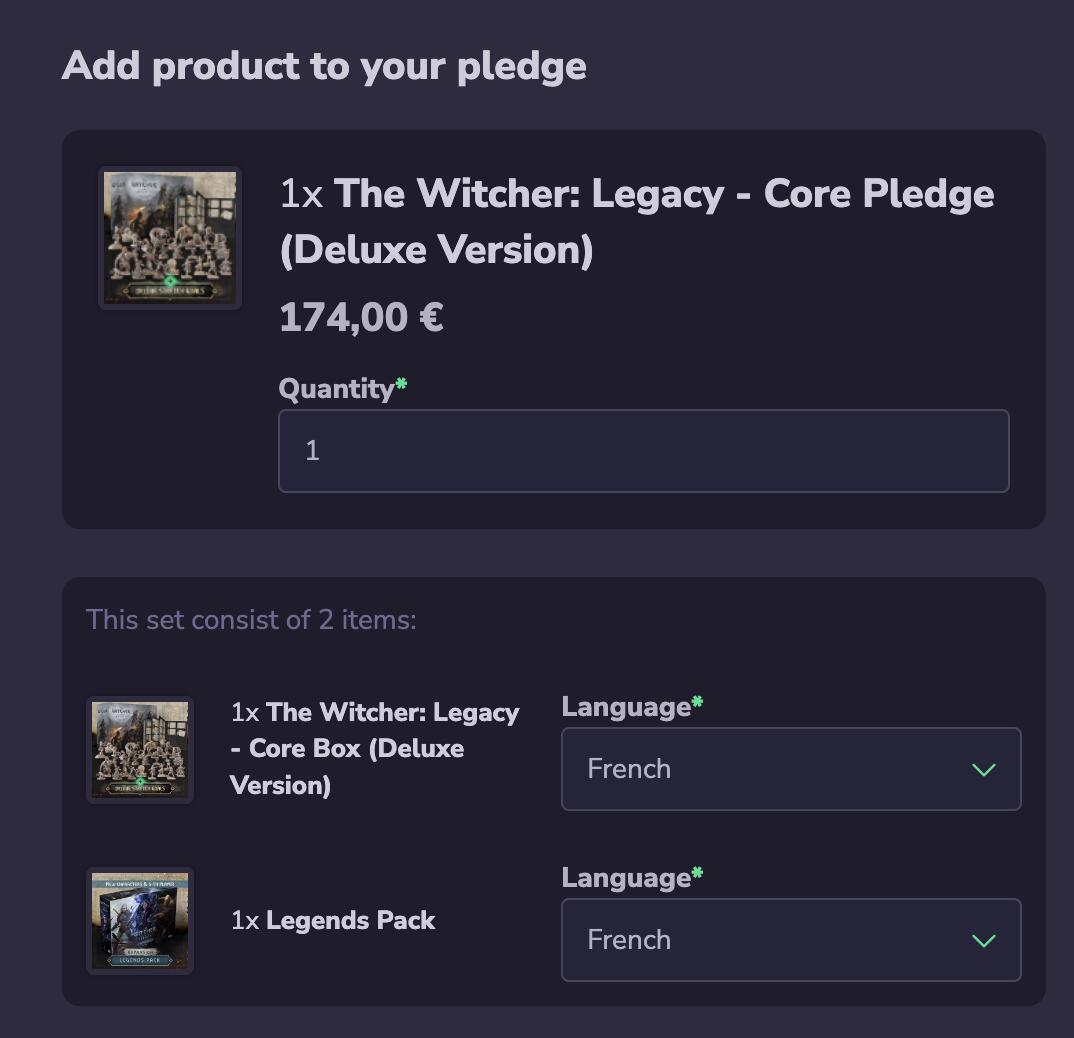This screenshot has width=1074, height=1038.
Task: Click the Core Pledge product thumbnail image
Action: coord(170,238)
